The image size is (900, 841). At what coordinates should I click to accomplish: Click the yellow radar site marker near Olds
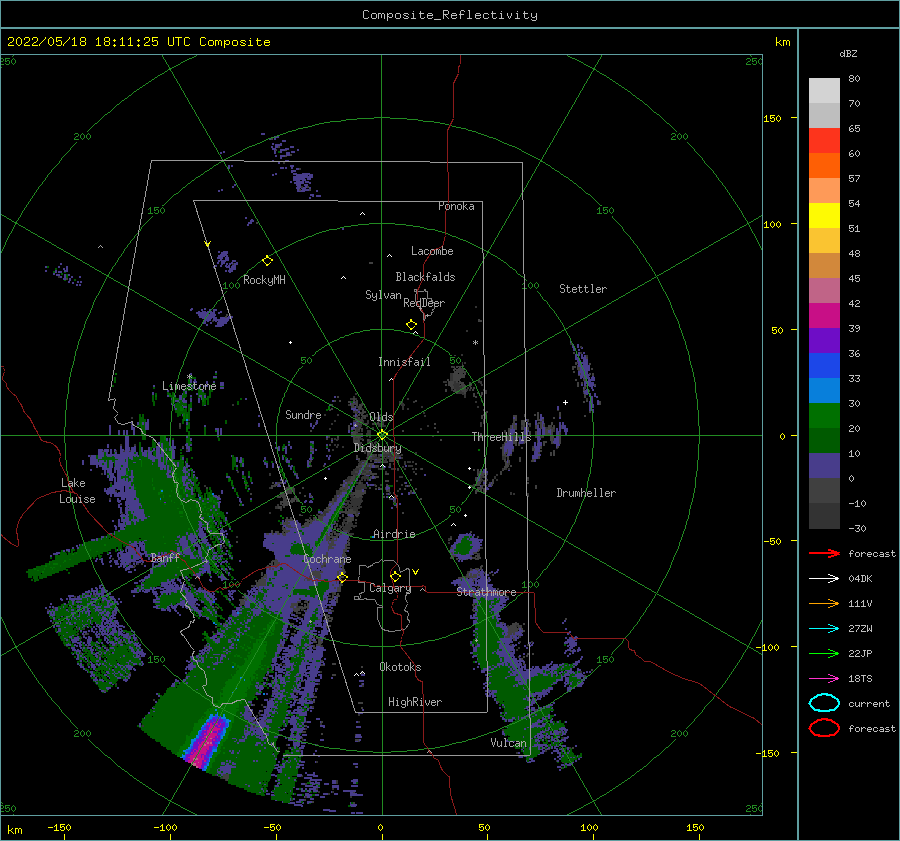coord(382,435)
